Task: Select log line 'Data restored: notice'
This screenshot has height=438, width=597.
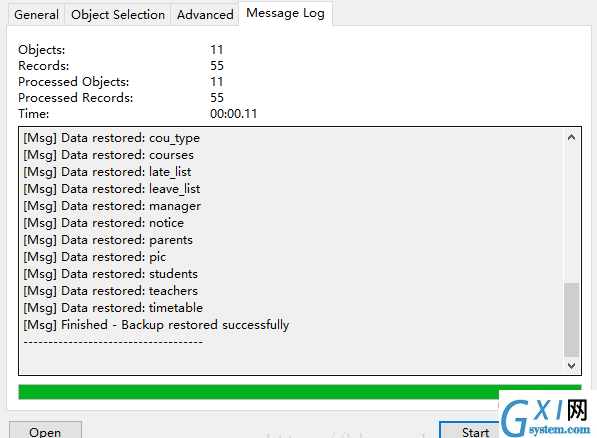Action: point(104,223)
